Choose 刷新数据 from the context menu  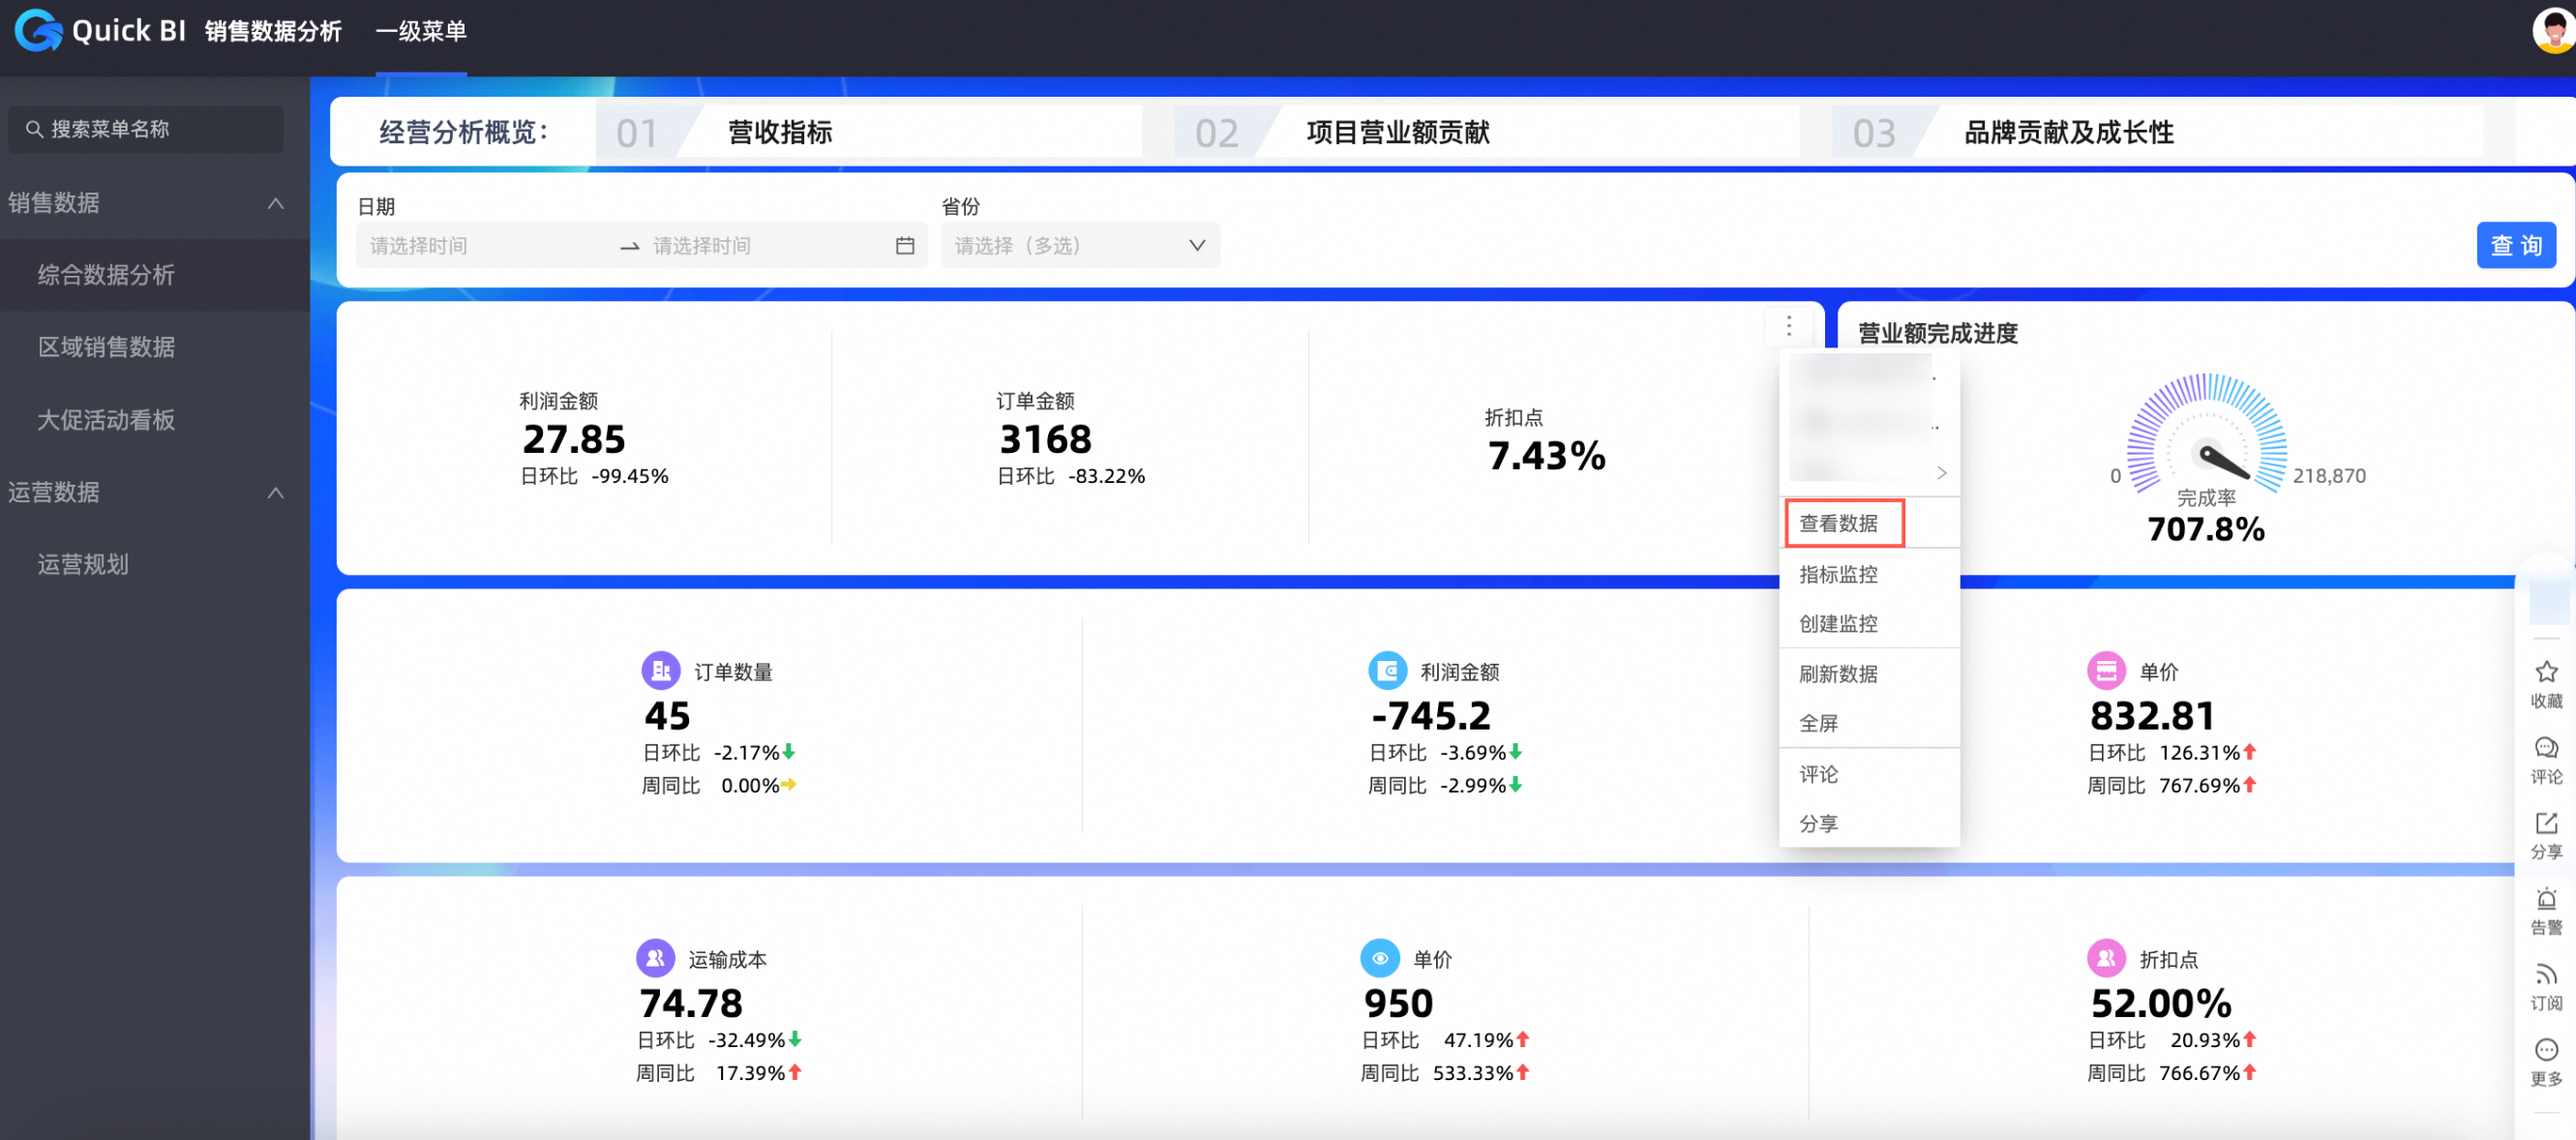click(1838, 674)
